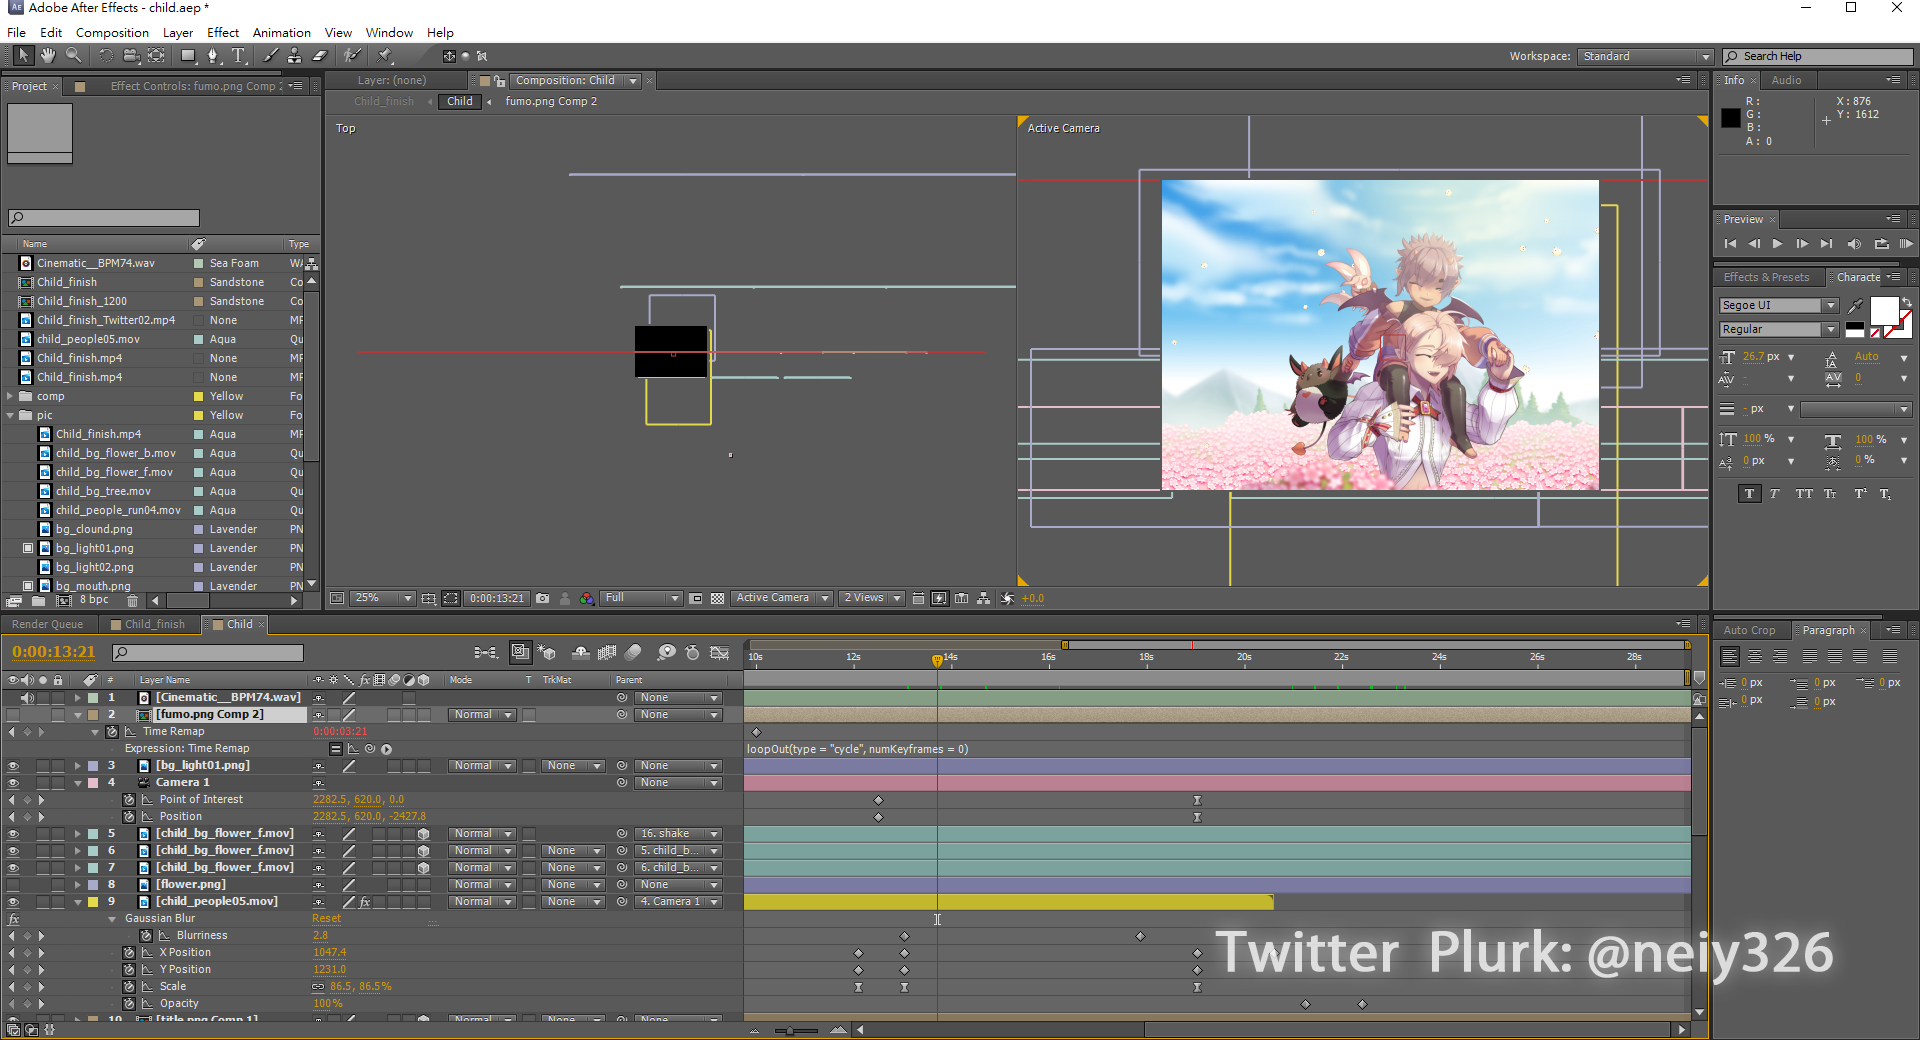The height and width of the screenshot is (1040, 1920).
Task: Click Child_finish in composition breadcrumb
Action: pyautogui.click(x=383, y=101)
